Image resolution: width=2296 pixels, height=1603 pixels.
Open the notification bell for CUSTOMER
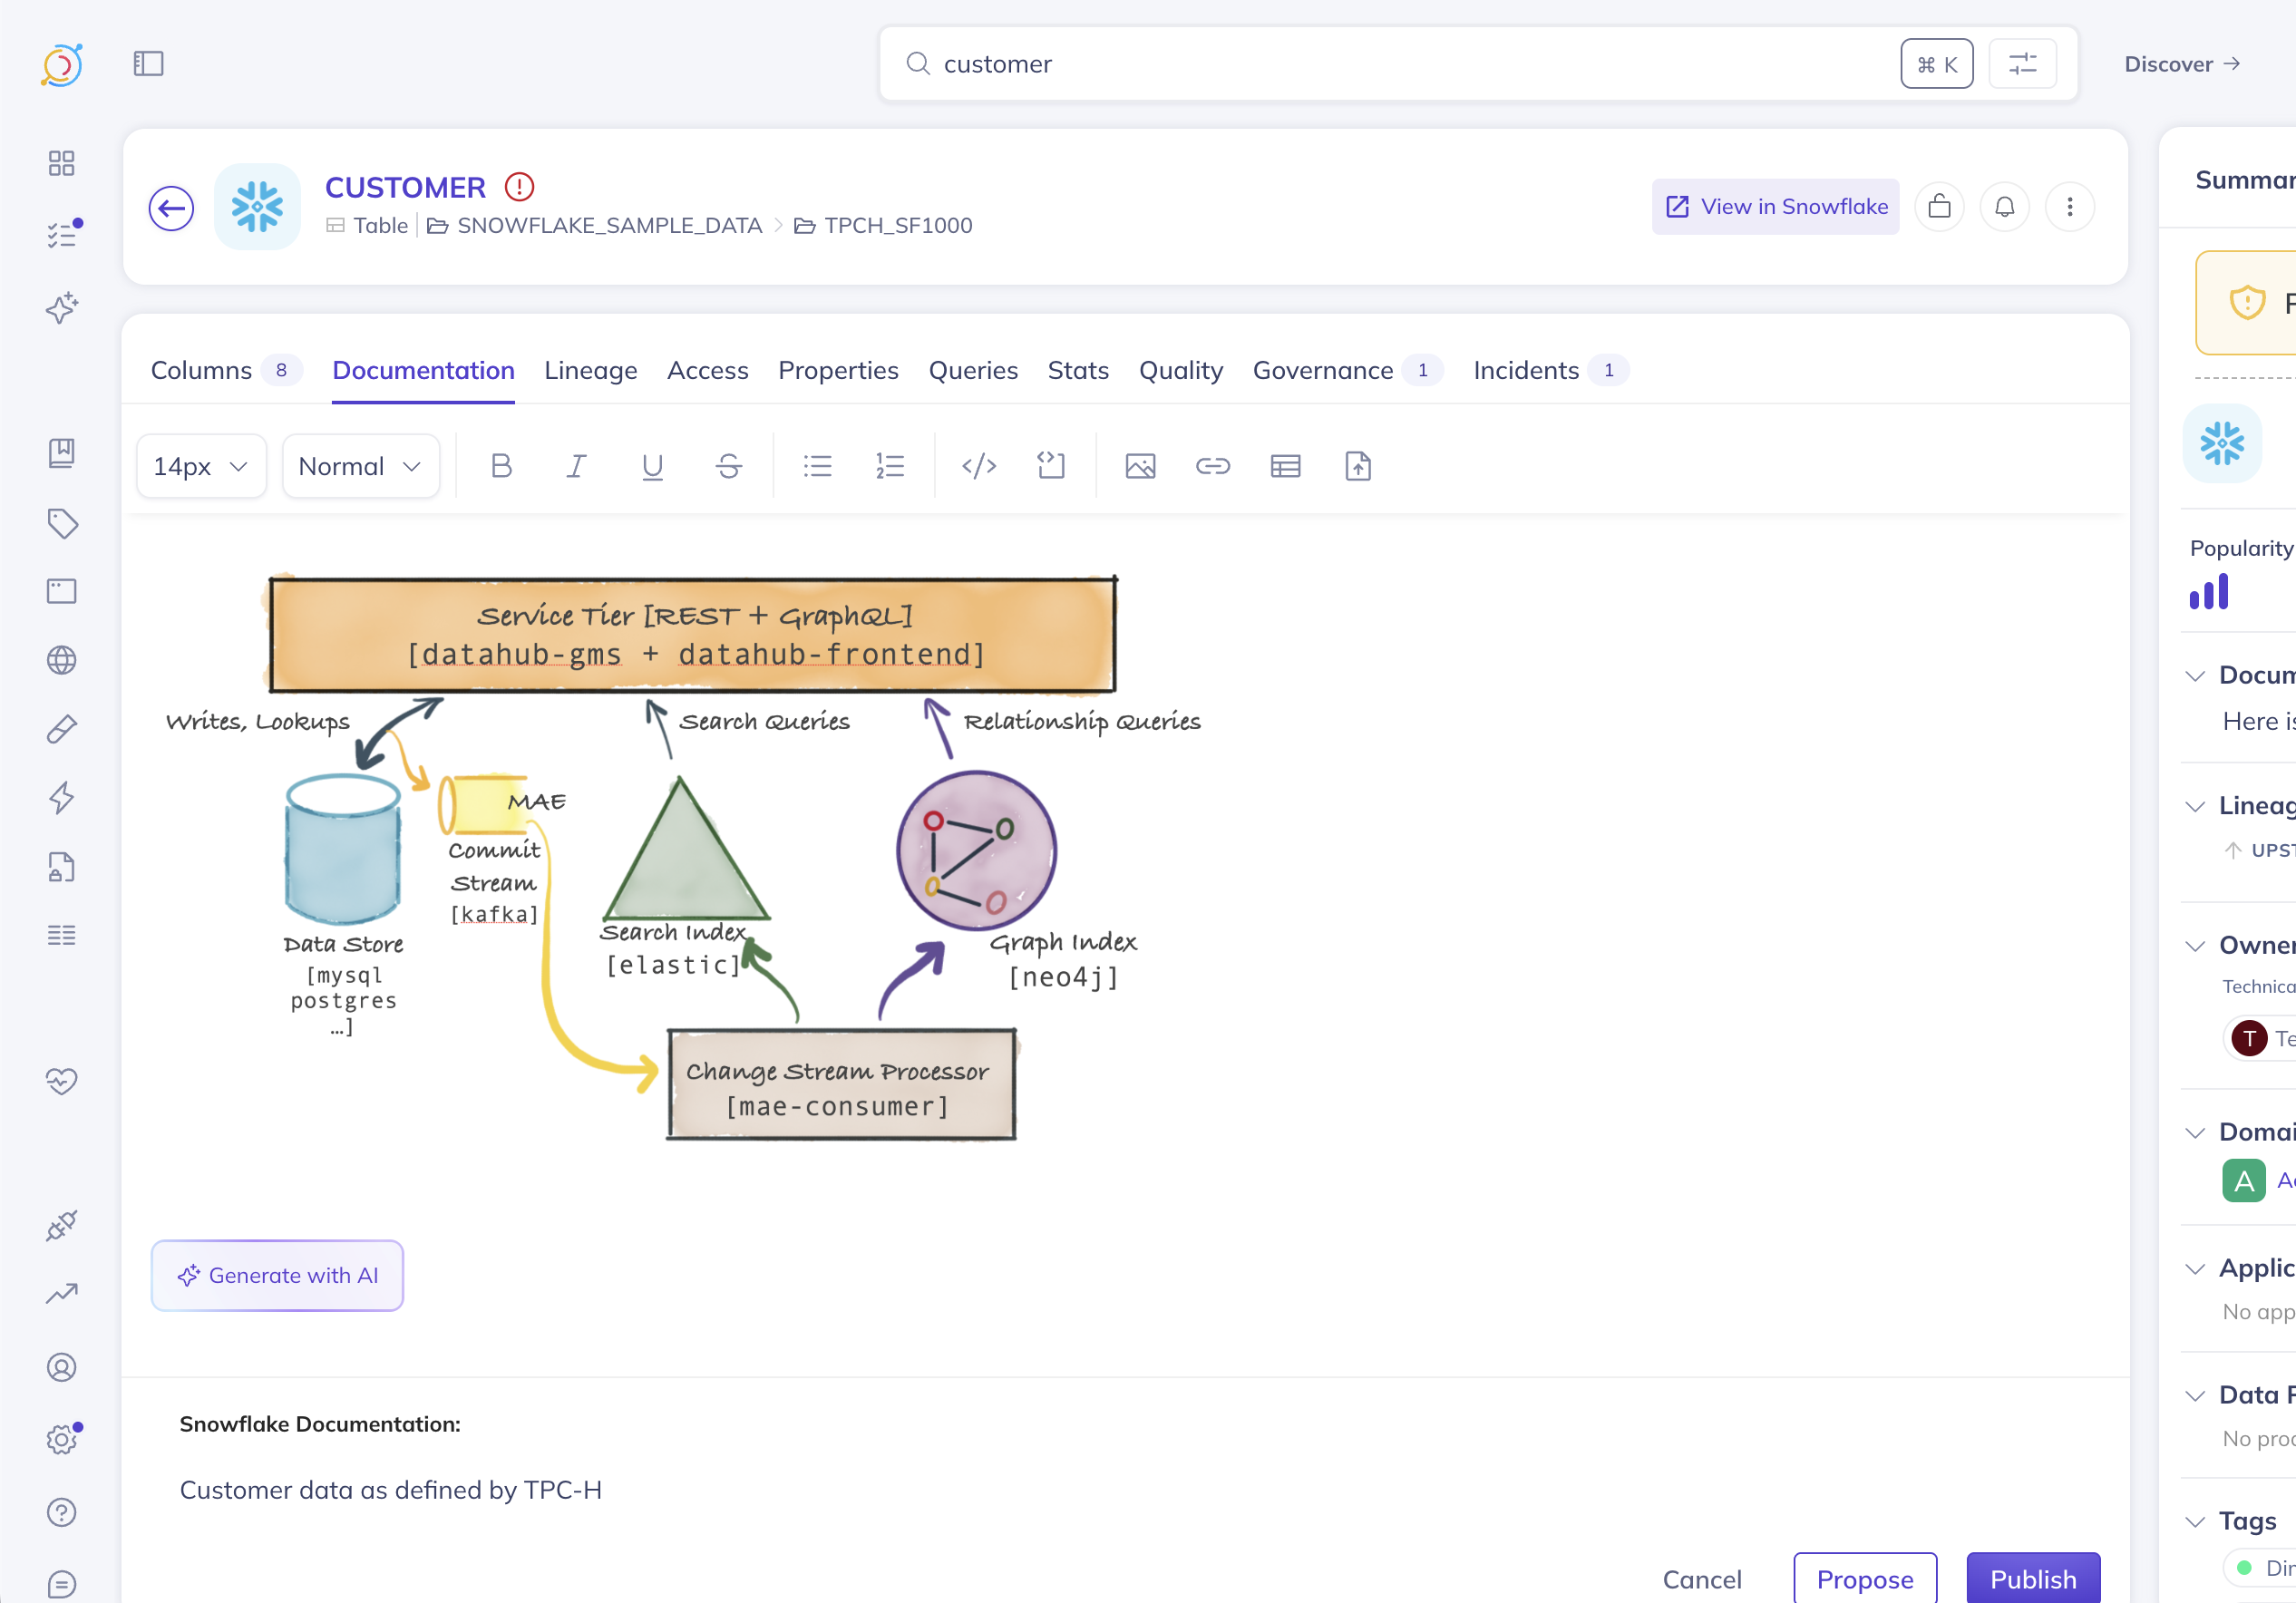[2004, 207]
